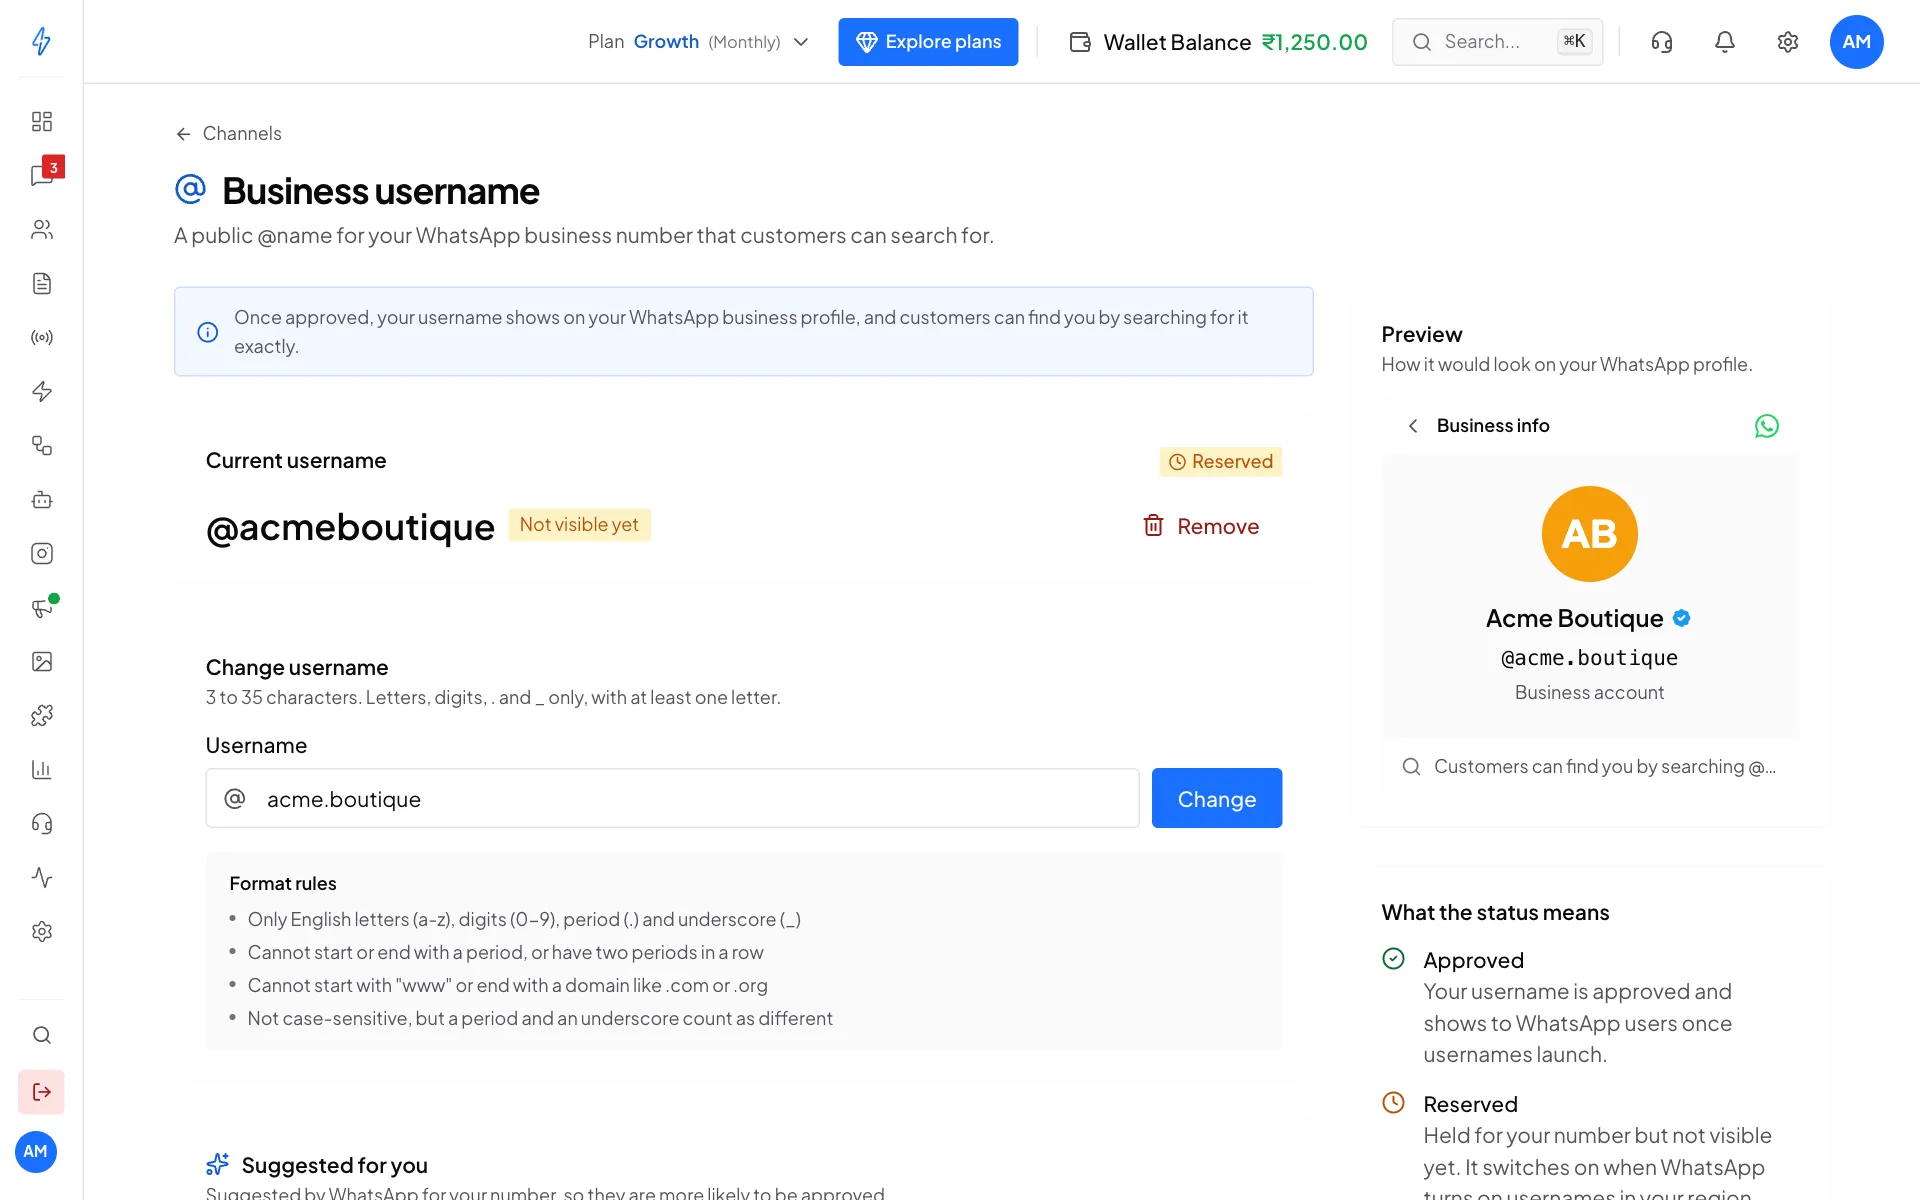The height and width of the screenshot is (1200, 1920).
Task: Open the Instagram icon in sidebar
Action: click(x=41, y=553)
